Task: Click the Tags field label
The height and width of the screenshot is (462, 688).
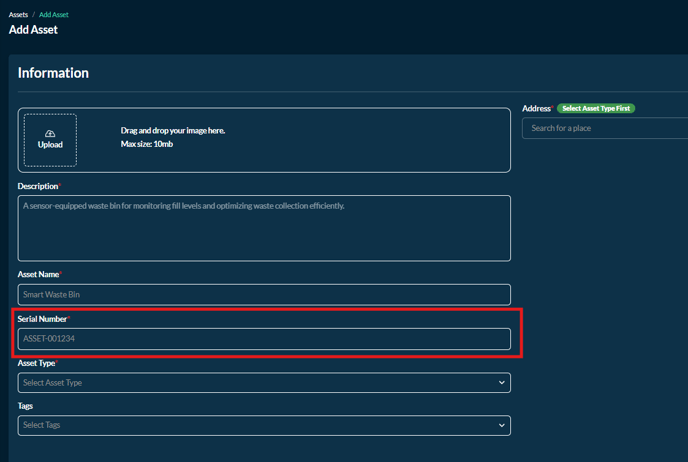Action: [25, 406]
